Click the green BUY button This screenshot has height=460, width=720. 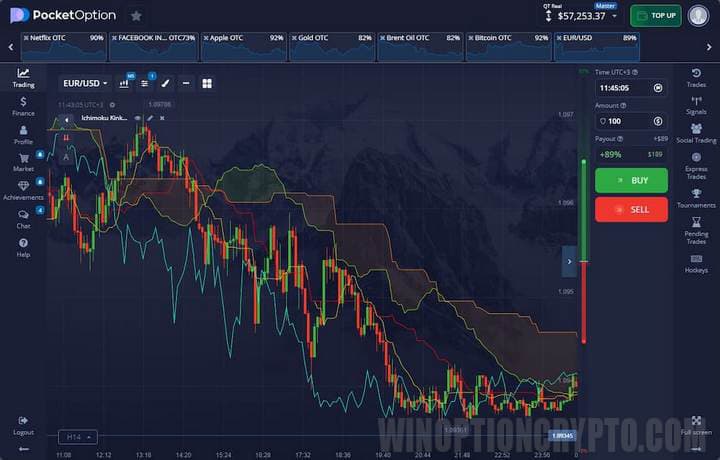631,180
